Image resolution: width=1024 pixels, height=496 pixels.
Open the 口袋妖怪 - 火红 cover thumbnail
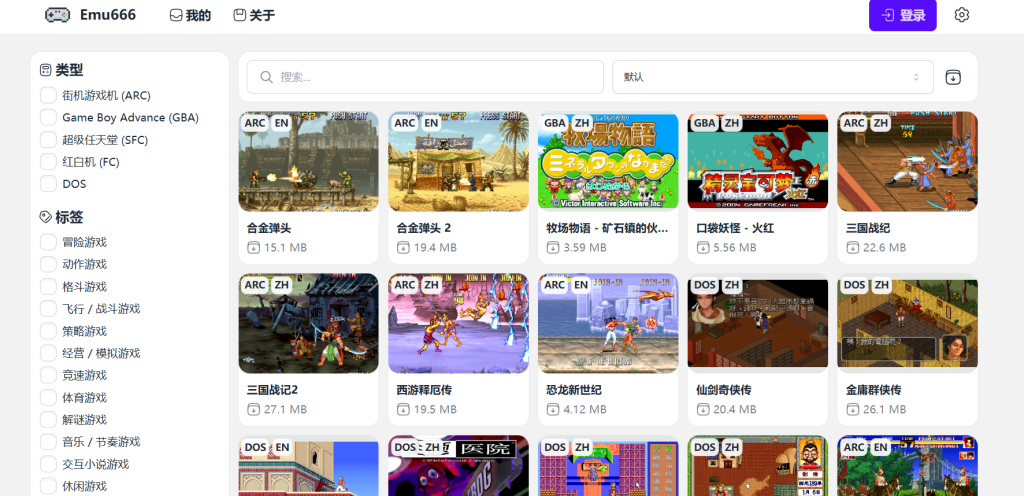[758, 161]
